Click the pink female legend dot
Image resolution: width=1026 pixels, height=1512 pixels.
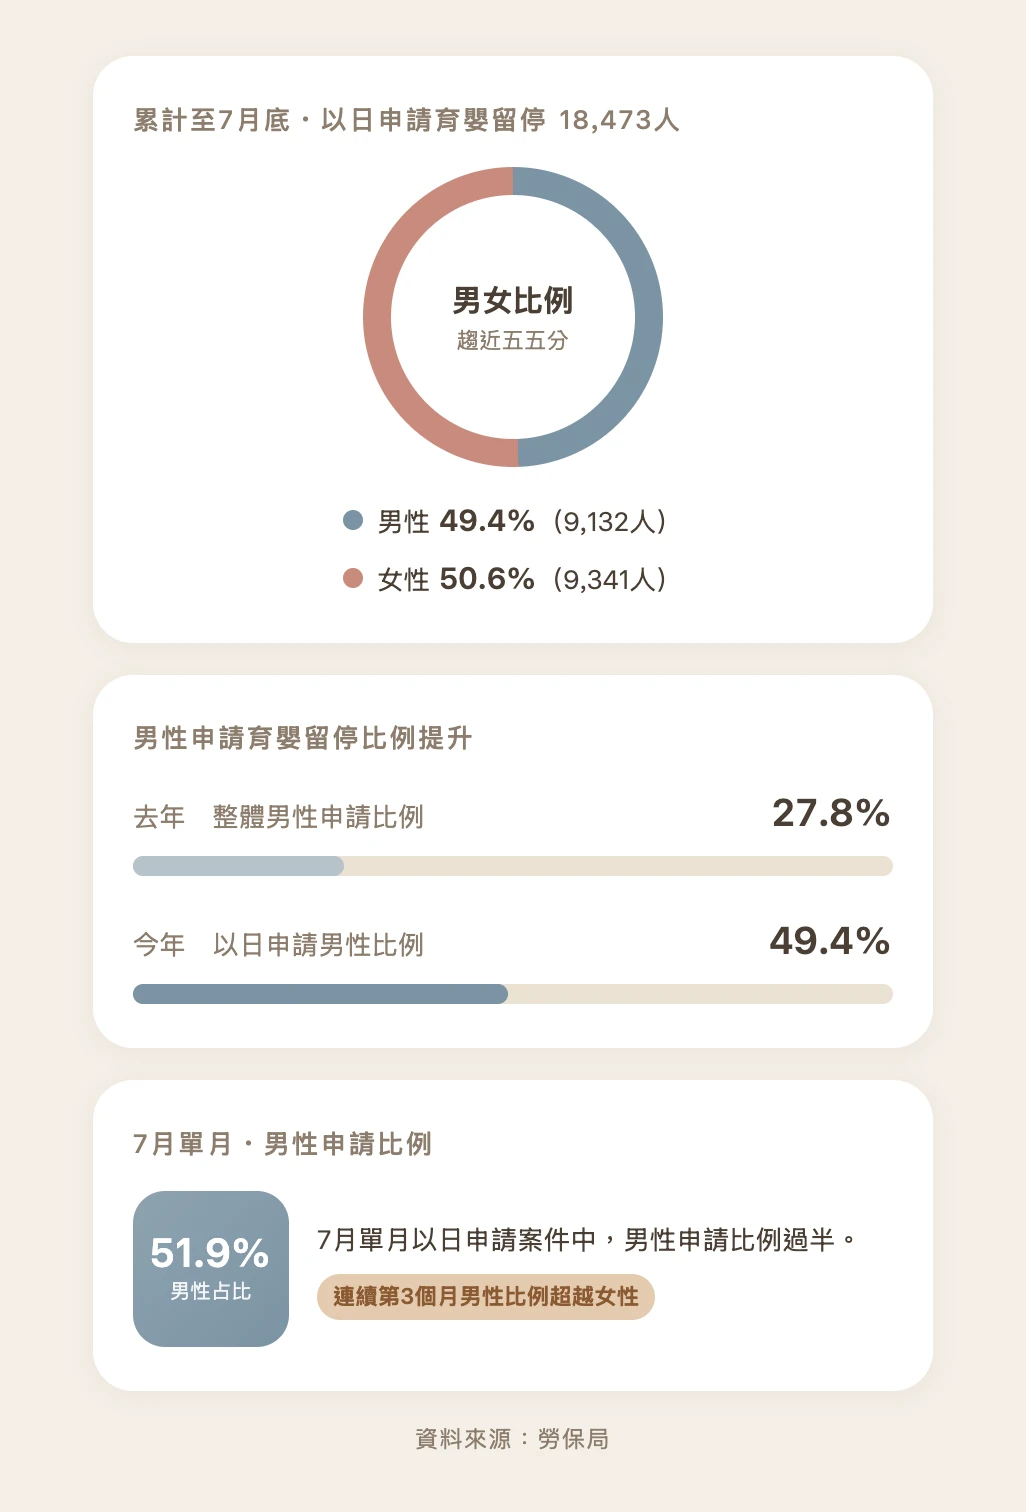click(x=353, y=578)
